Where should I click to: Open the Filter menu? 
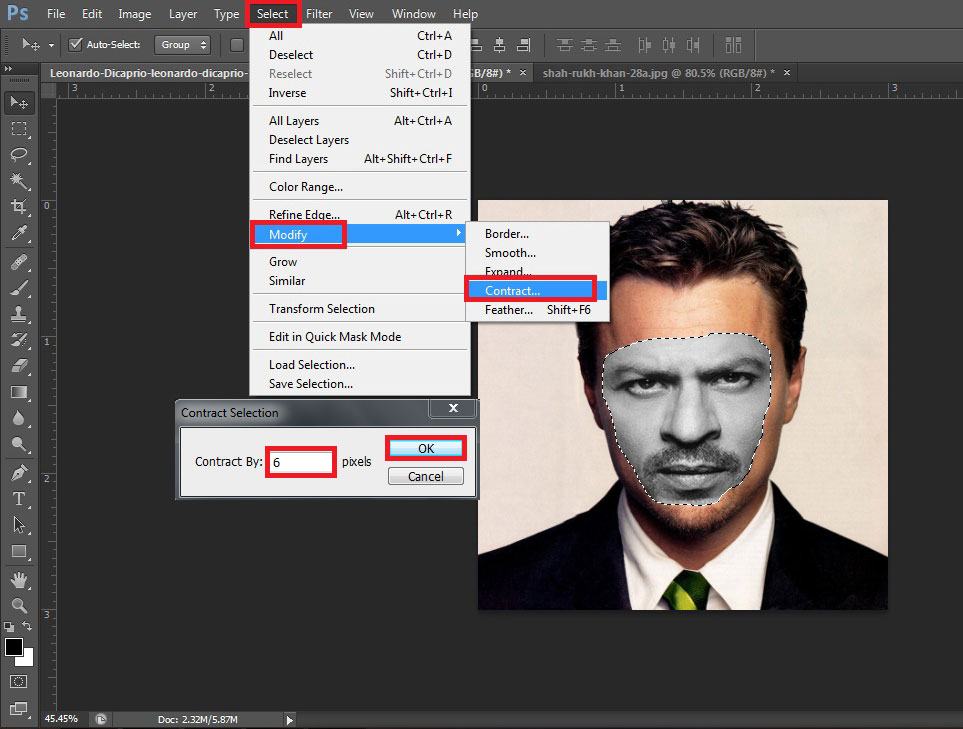(319, 14)
